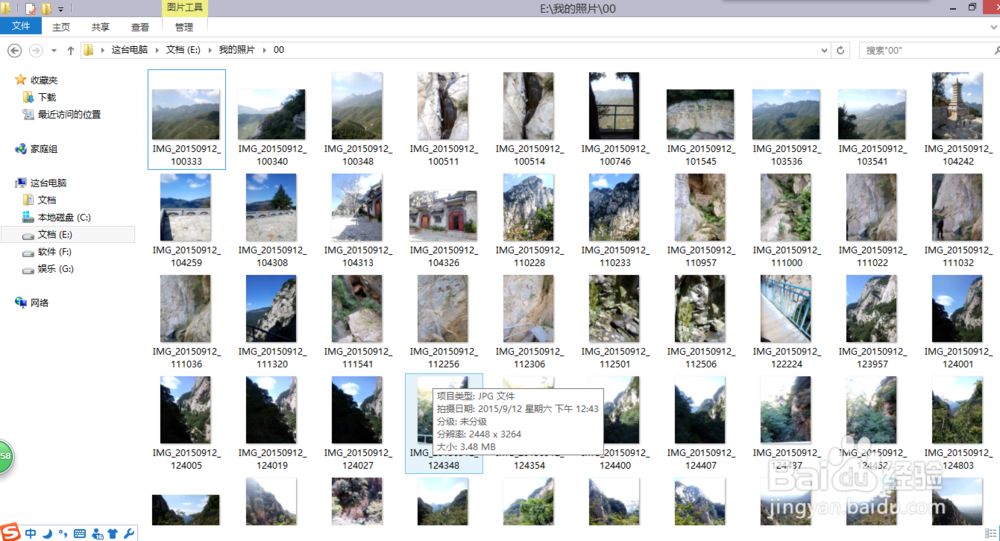1000x541 pixels.
Task: Select 家庭组 in the navigation pane
Action: click(37, 149)
